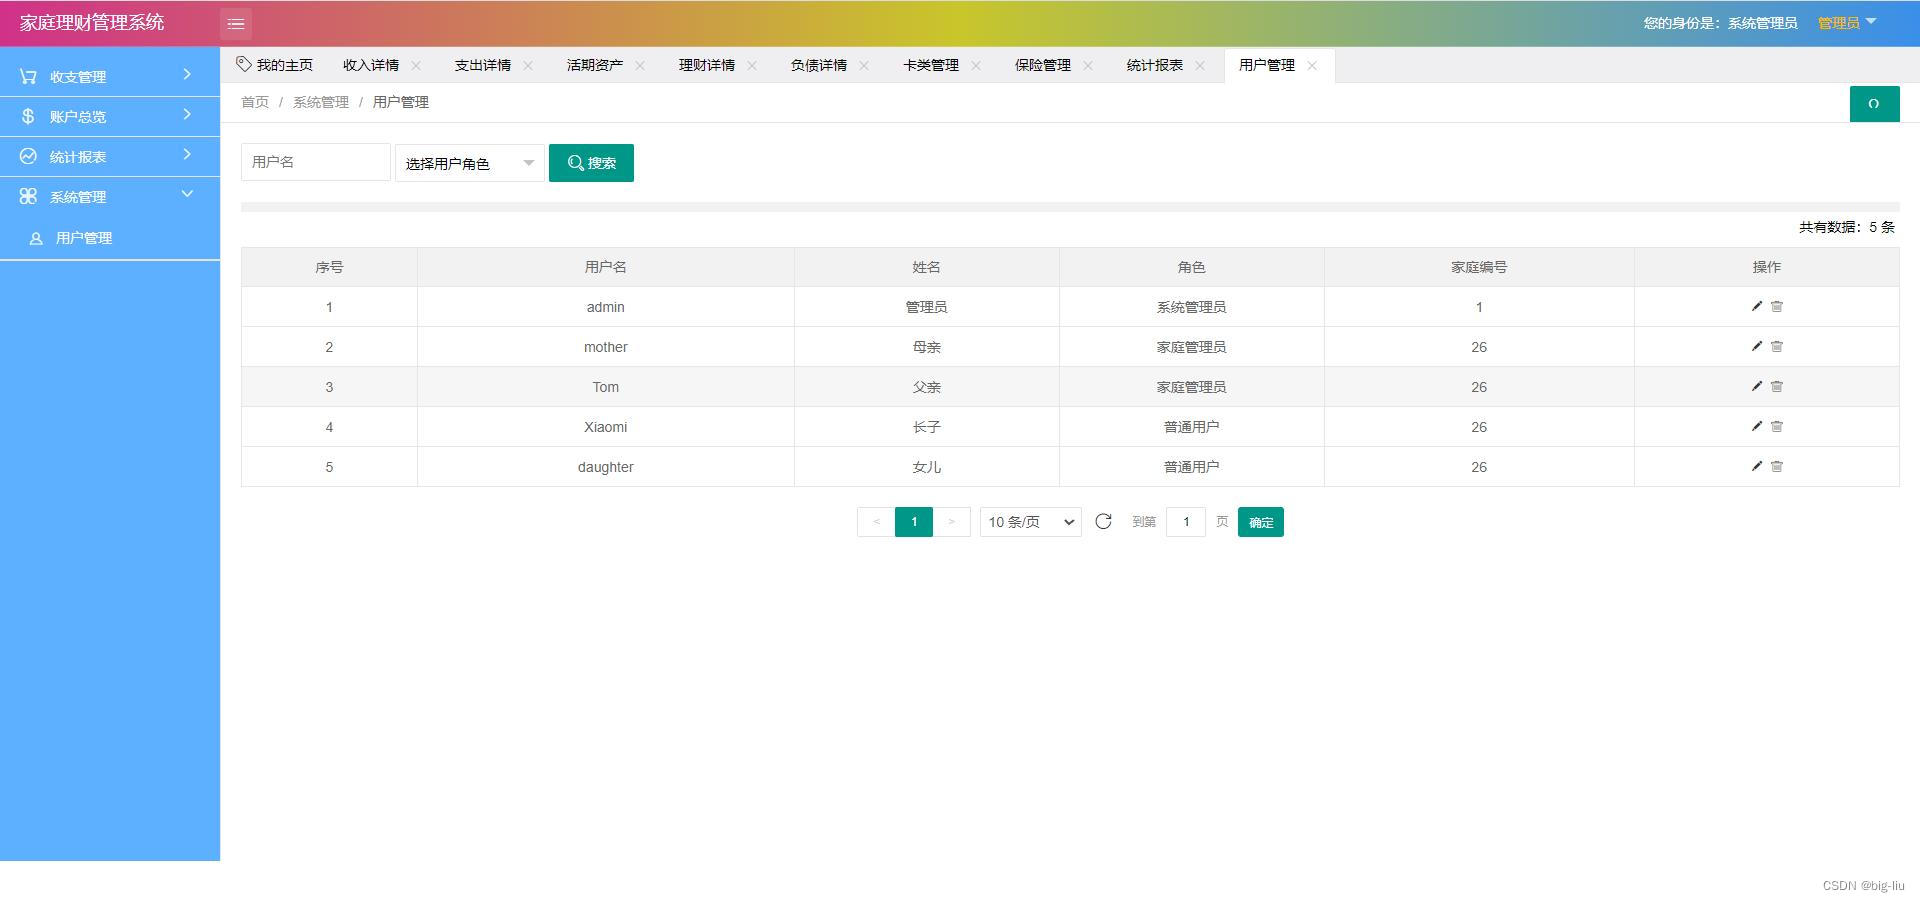Switch to the 保险管理 tab

click(1043, 65)
